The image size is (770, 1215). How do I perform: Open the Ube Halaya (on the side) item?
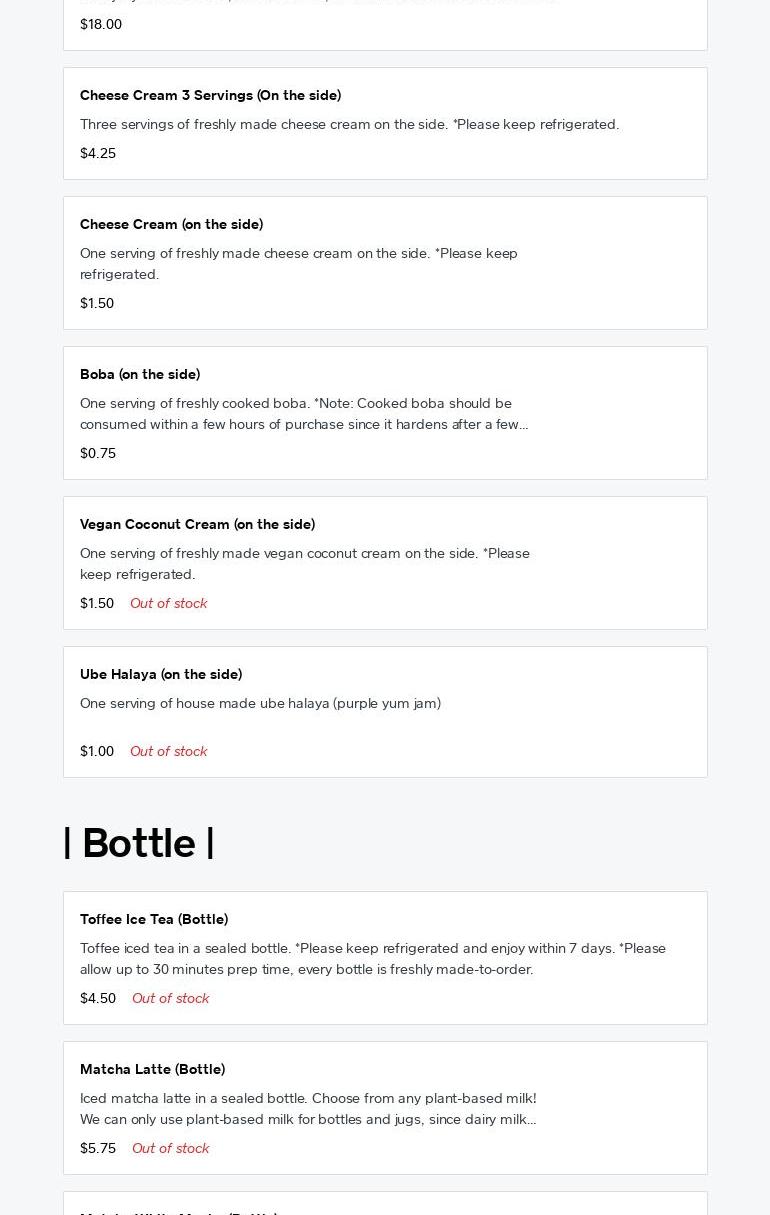(161, 674)
